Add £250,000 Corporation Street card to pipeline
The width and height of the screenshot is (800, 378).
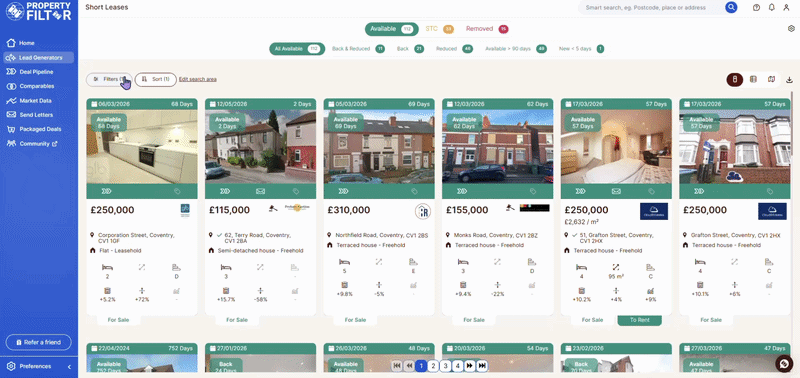click(106, 191)
